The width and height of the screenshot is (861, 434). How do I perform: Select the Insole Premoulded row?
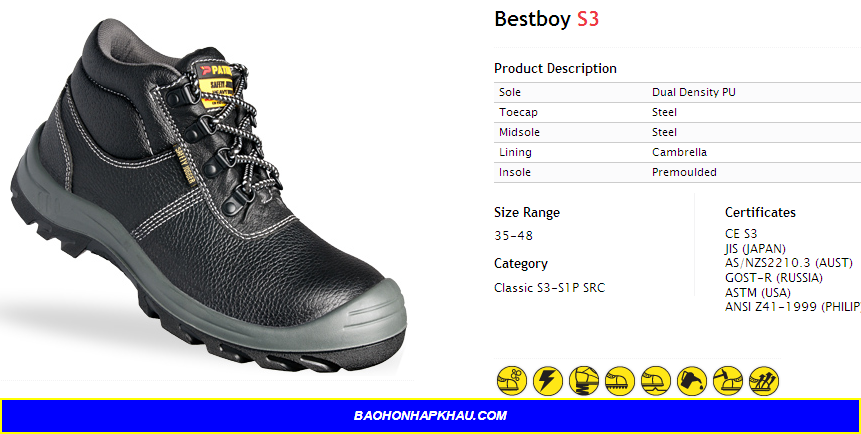coord(678,172)
